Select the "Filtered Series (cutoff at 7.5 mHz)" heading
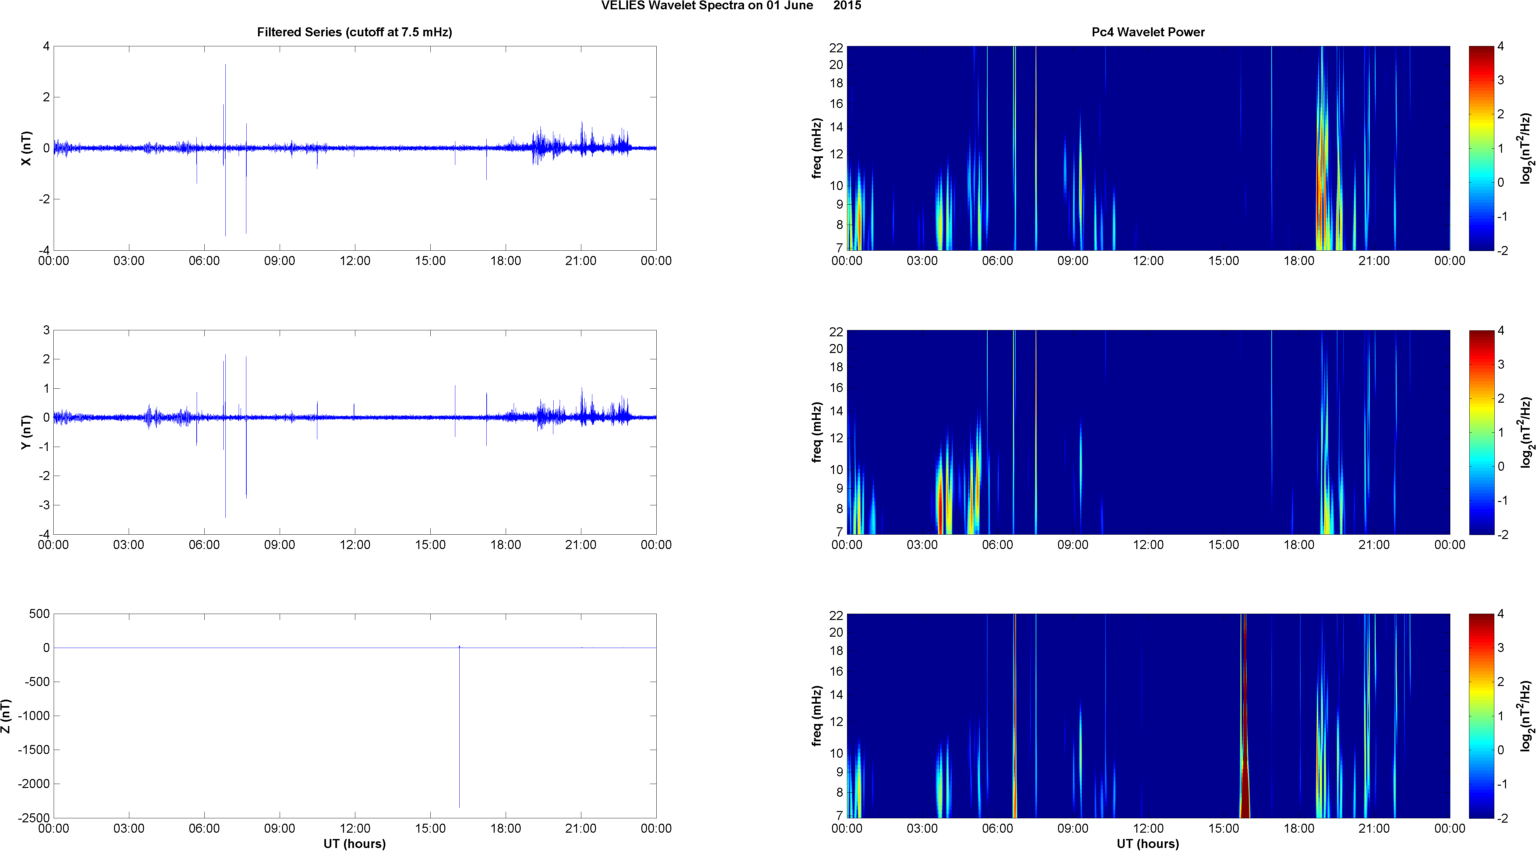Viewport: 1536px width, 851px height. point(354,32)
